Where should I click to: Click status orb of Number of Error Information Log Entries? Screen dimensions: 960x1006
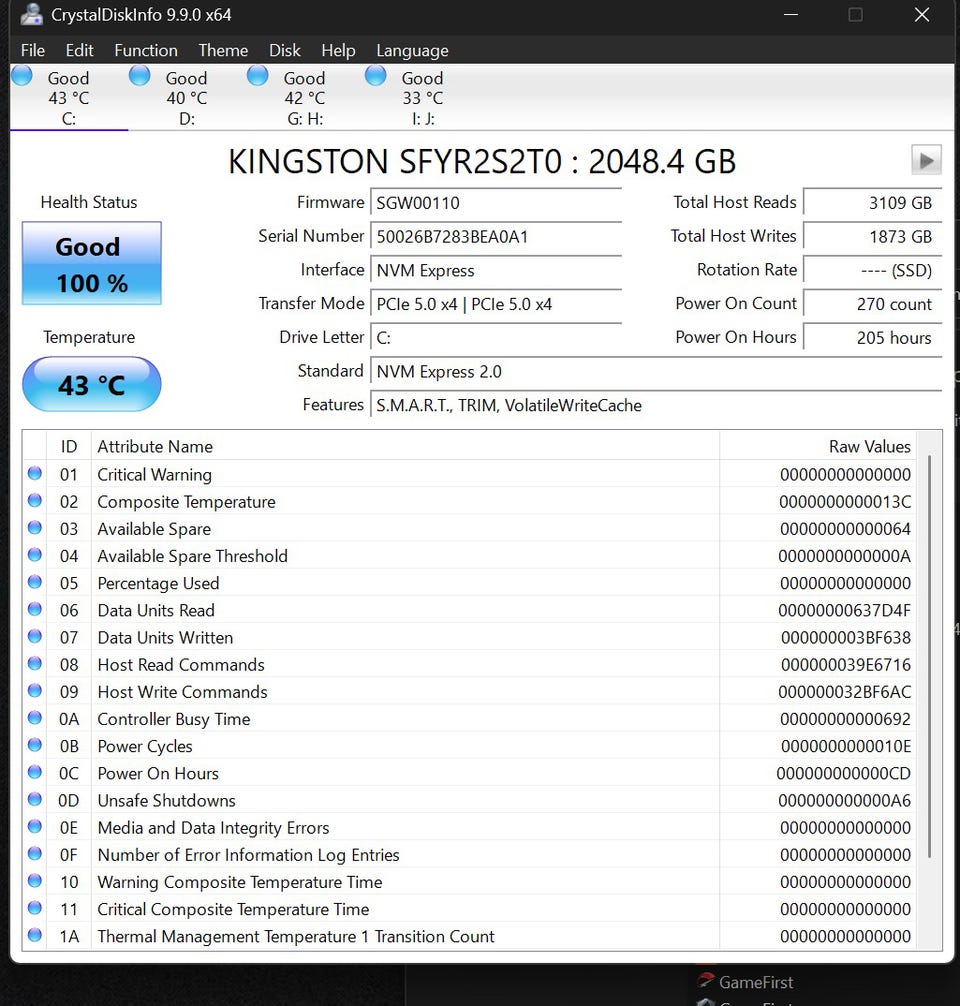[x=35, y=853]
